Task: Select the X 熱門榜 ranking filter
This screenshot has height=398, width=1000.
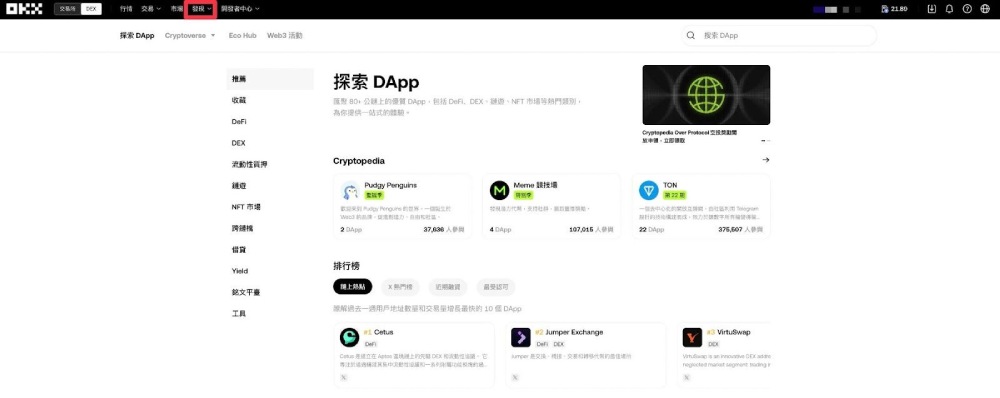Action: point(401,287)
